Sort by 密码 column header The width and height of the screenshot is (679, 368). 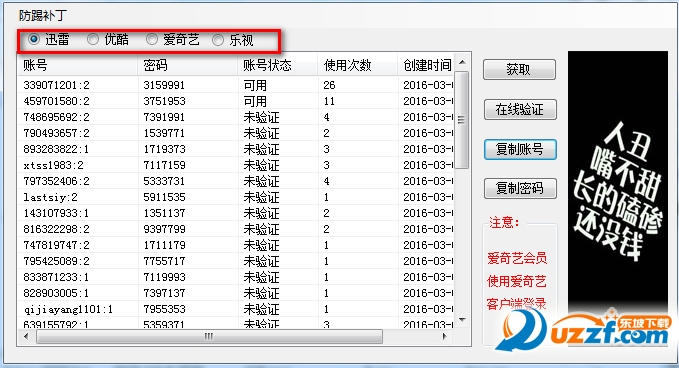pos(188,65)
